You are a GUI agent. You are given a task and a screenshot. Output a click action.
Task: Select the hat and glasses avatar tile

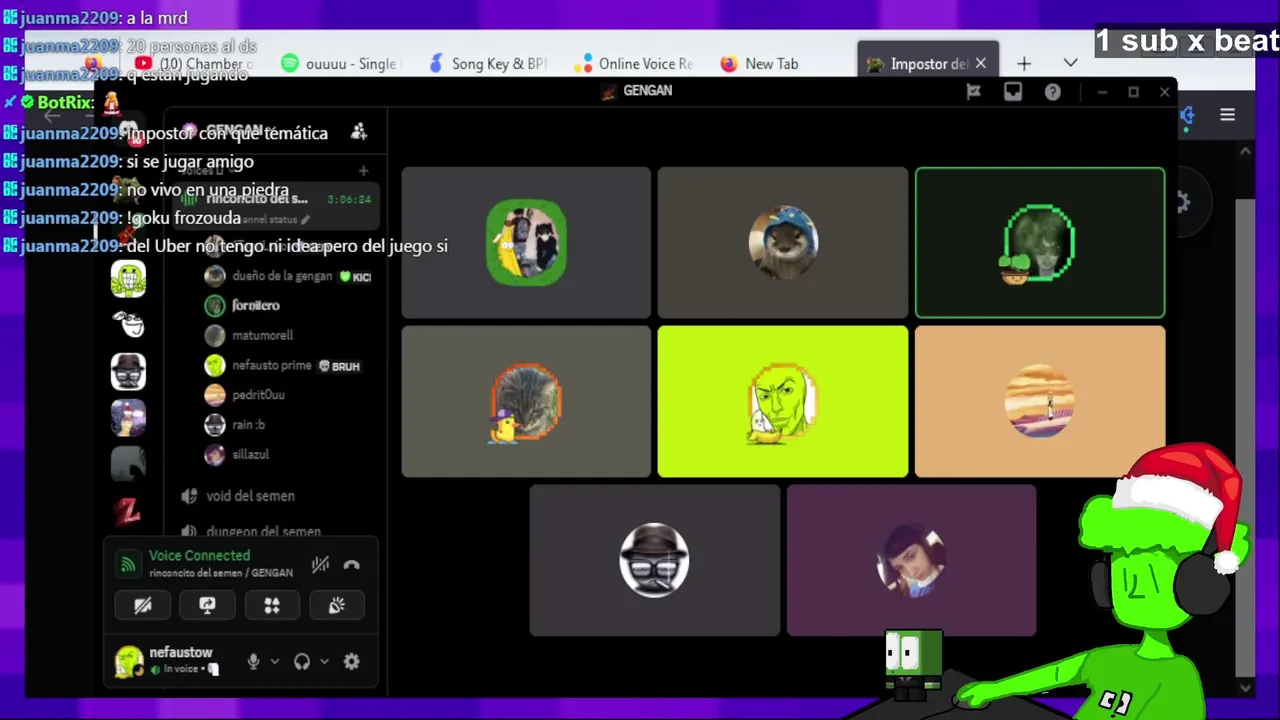click(x=655, y=560)
